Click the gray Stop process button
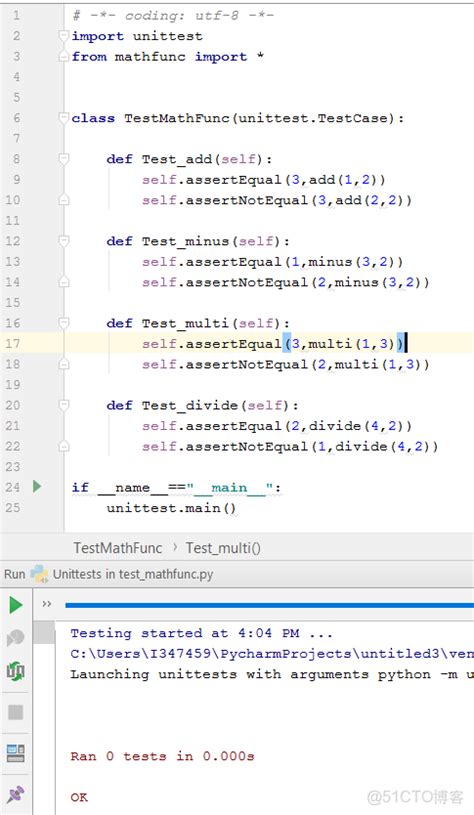Viewport: 474px width, 815px height. [16, 712]
